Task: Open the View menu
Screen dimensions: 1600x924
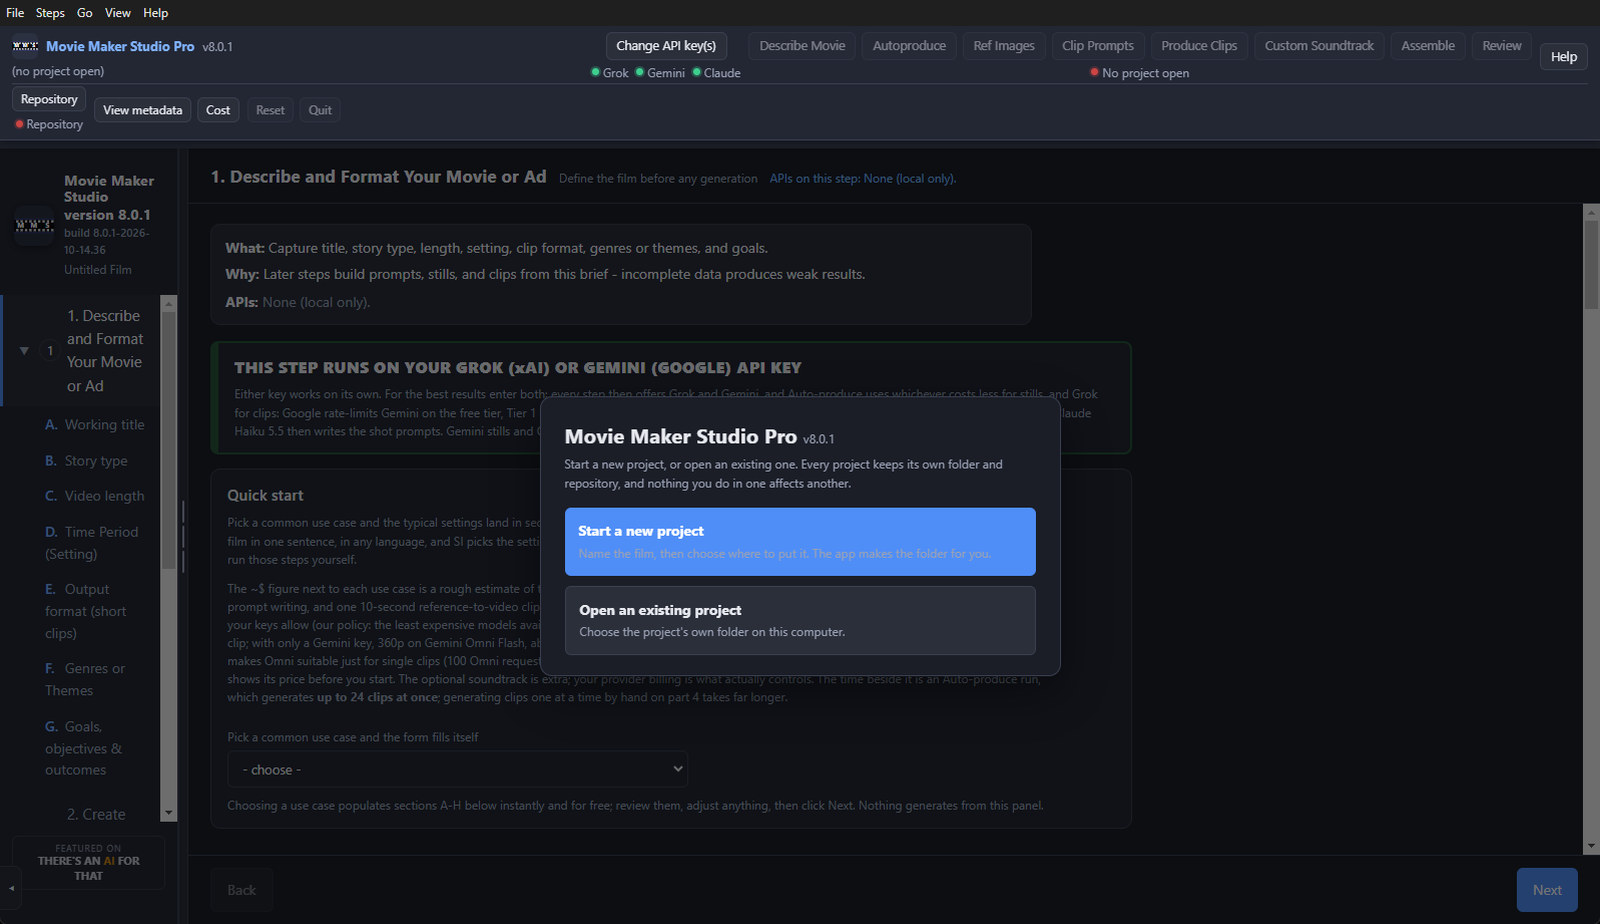Action: (118, 13)
